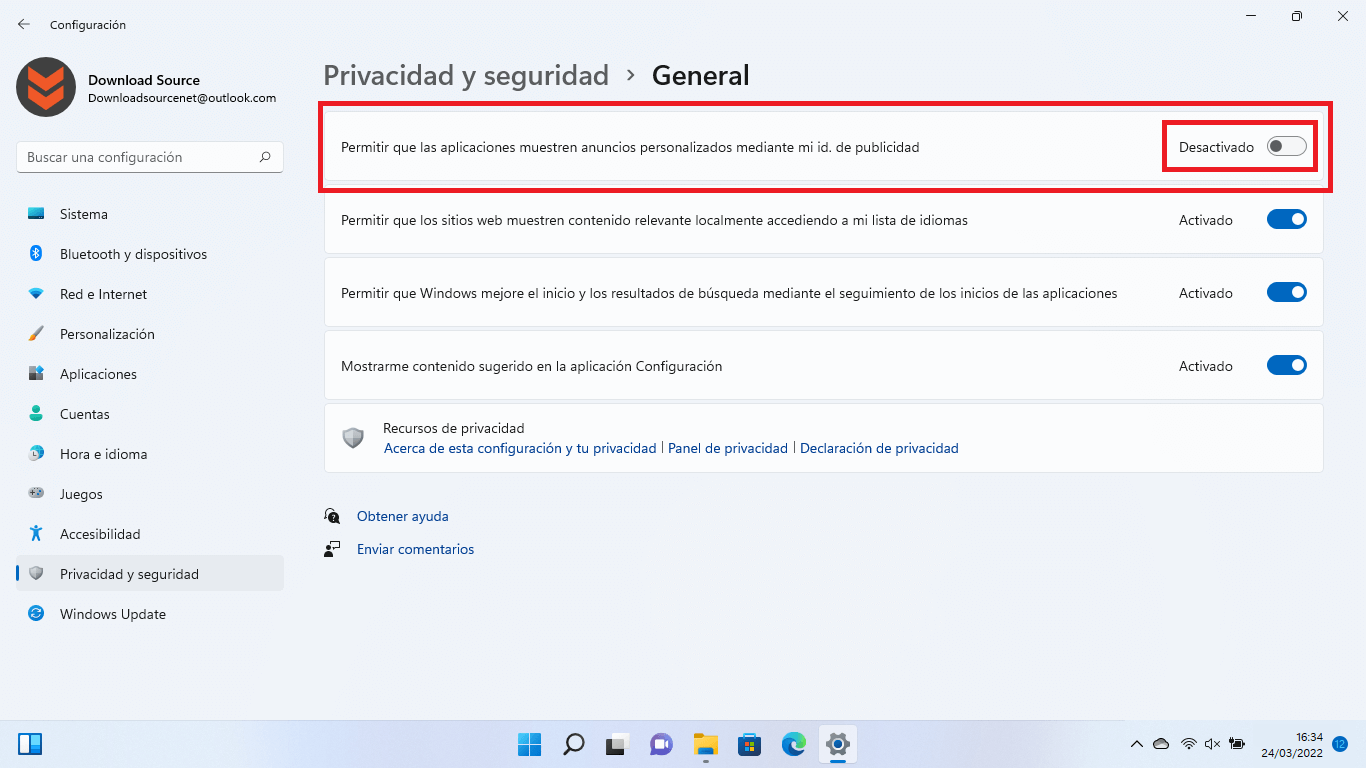1366x768 pixels.
Task: Open Accesibilidad settings
Action: pyautogui.click(x=150, y=534)
